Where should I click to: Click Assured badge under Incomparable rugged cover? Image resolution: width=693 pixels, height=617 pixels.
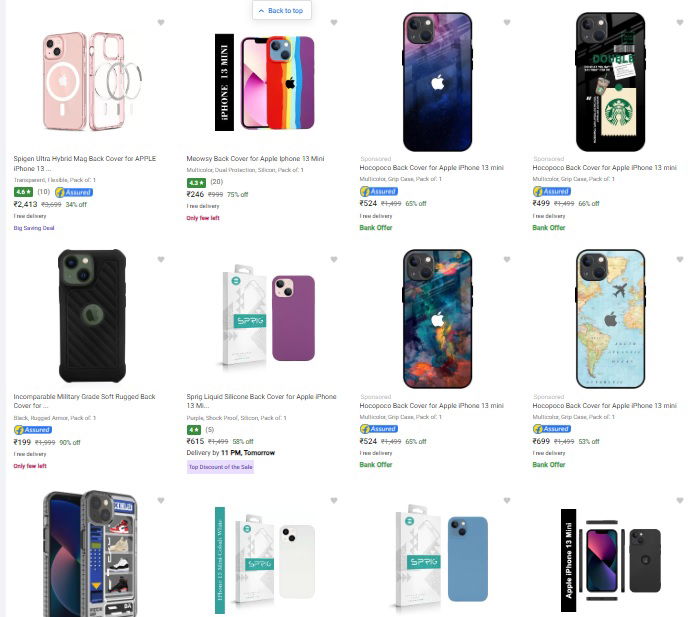point(32,429)
